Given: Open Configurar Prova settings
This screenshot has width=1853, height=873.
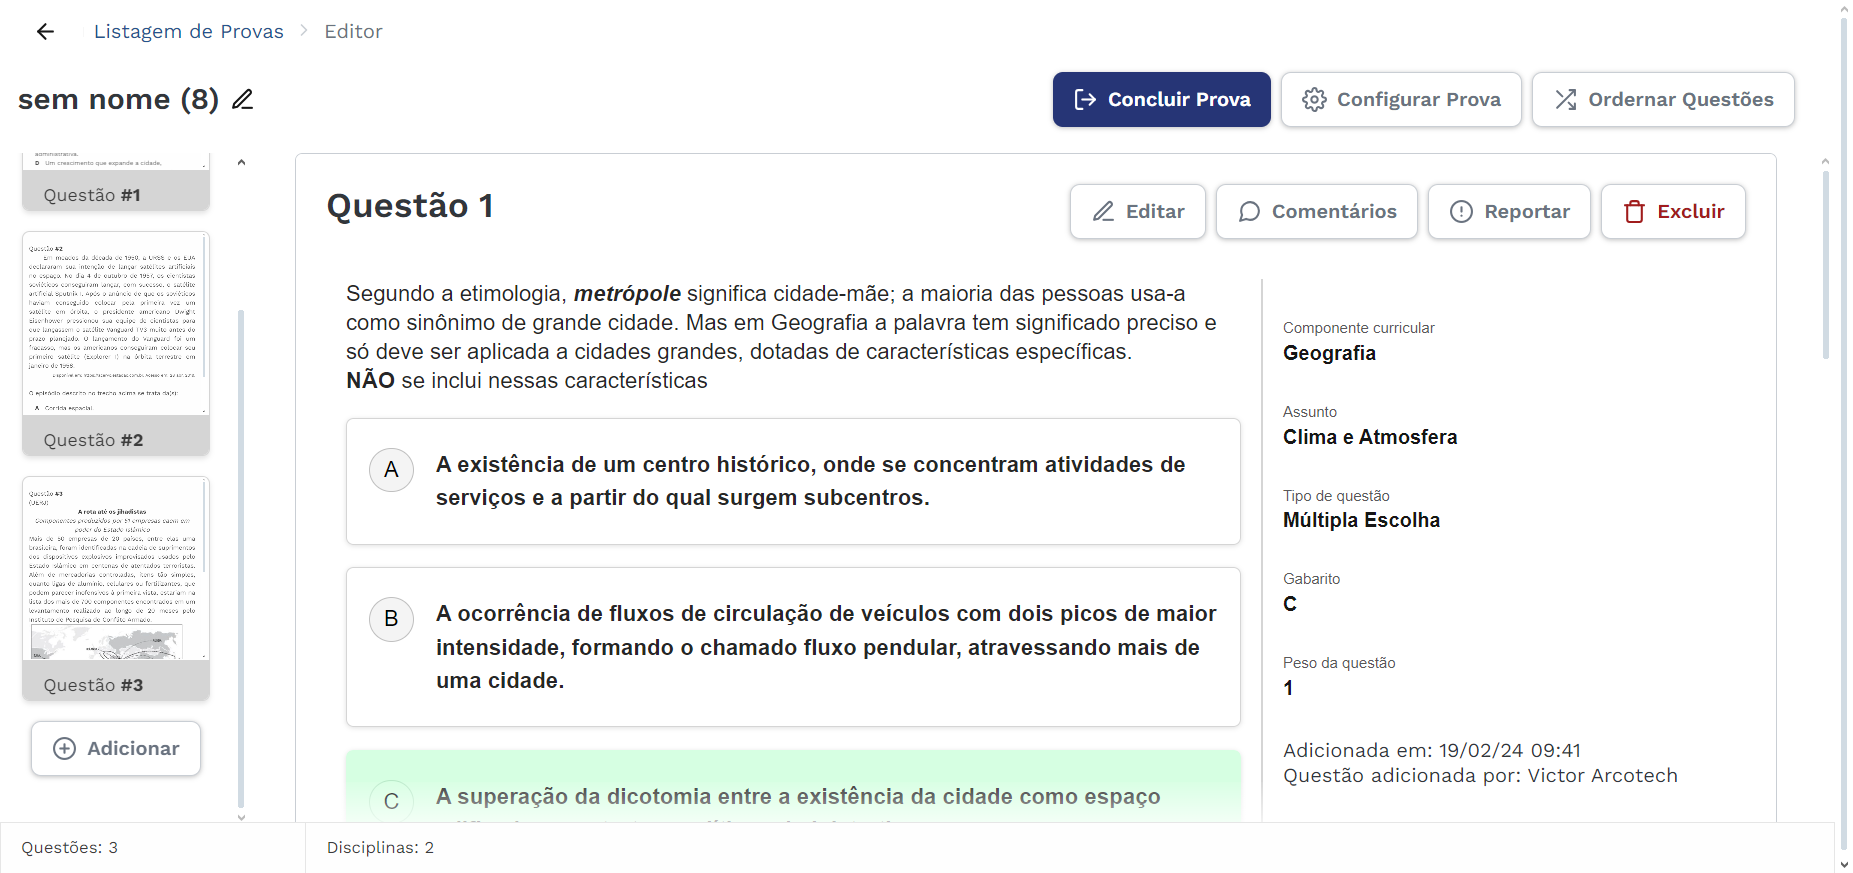Looking at the screenshot, I should coord(1400,99).
